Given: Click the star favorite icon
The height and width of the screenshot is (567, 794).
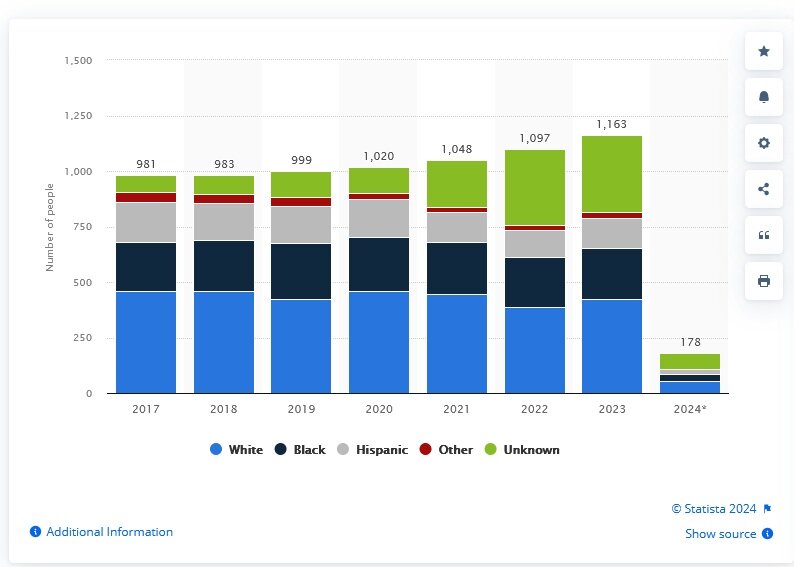Looking at the screenshot, I should pos(764,51).
